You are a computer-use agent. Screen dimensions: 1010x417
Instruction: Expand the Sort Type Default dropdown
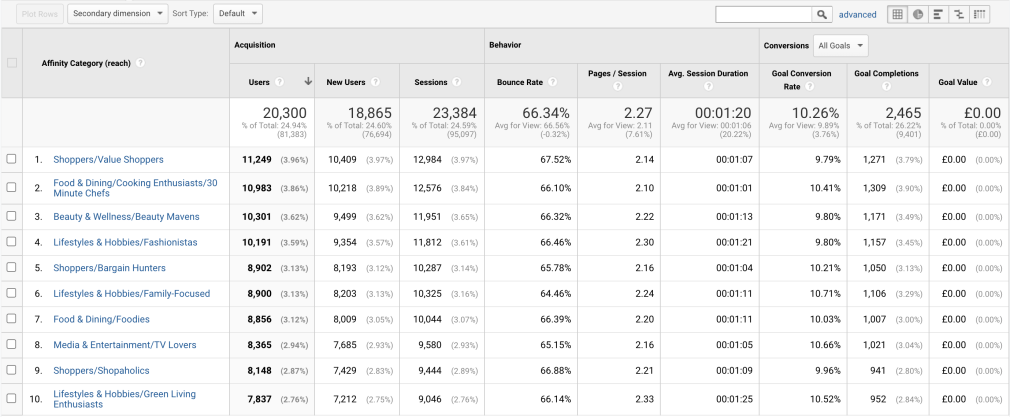click(238, 14)
